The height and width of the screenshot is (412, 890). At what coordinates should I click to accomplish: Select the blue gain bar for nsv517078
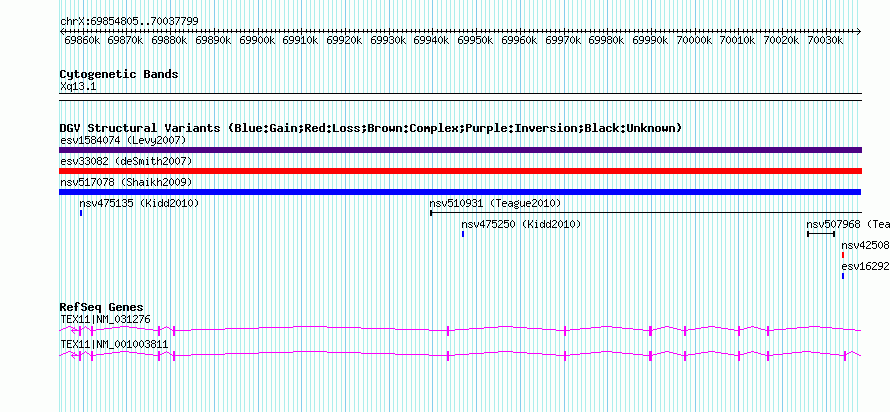(460, 192)
